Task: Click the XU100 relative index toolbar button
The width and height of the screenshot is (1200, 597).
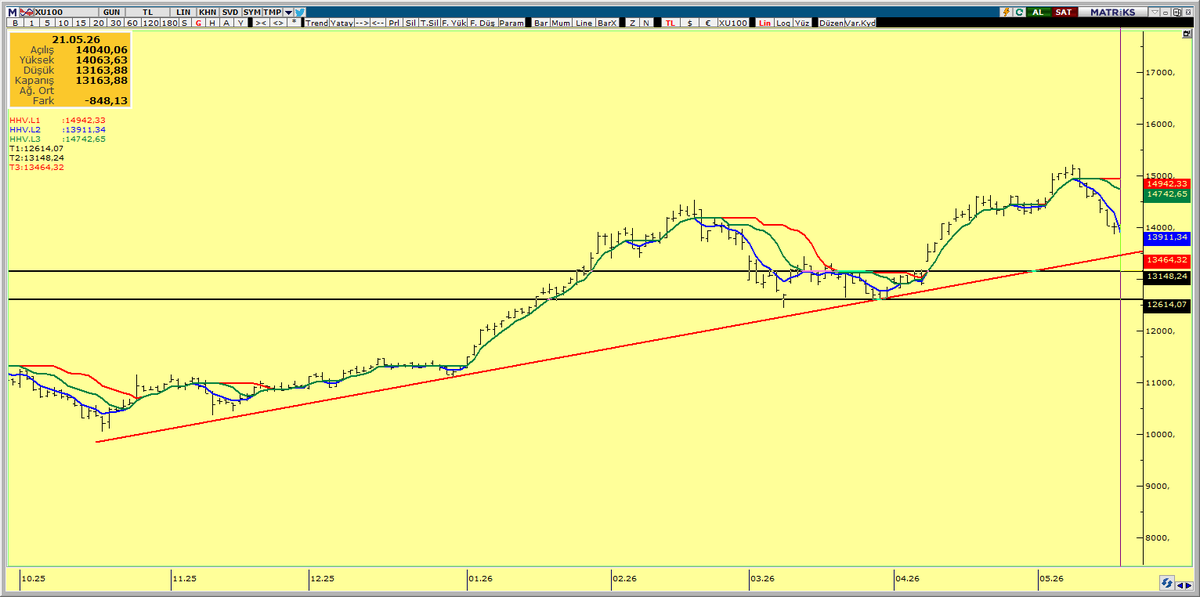Action: 733,23
